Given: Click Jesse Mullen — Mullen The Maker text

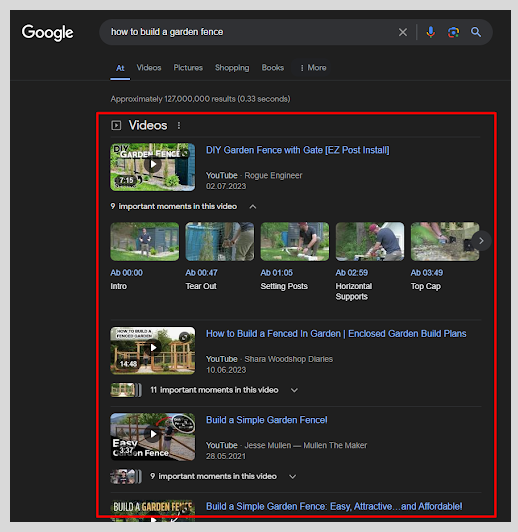Looking at the screenshot, I should pos(306,445).
